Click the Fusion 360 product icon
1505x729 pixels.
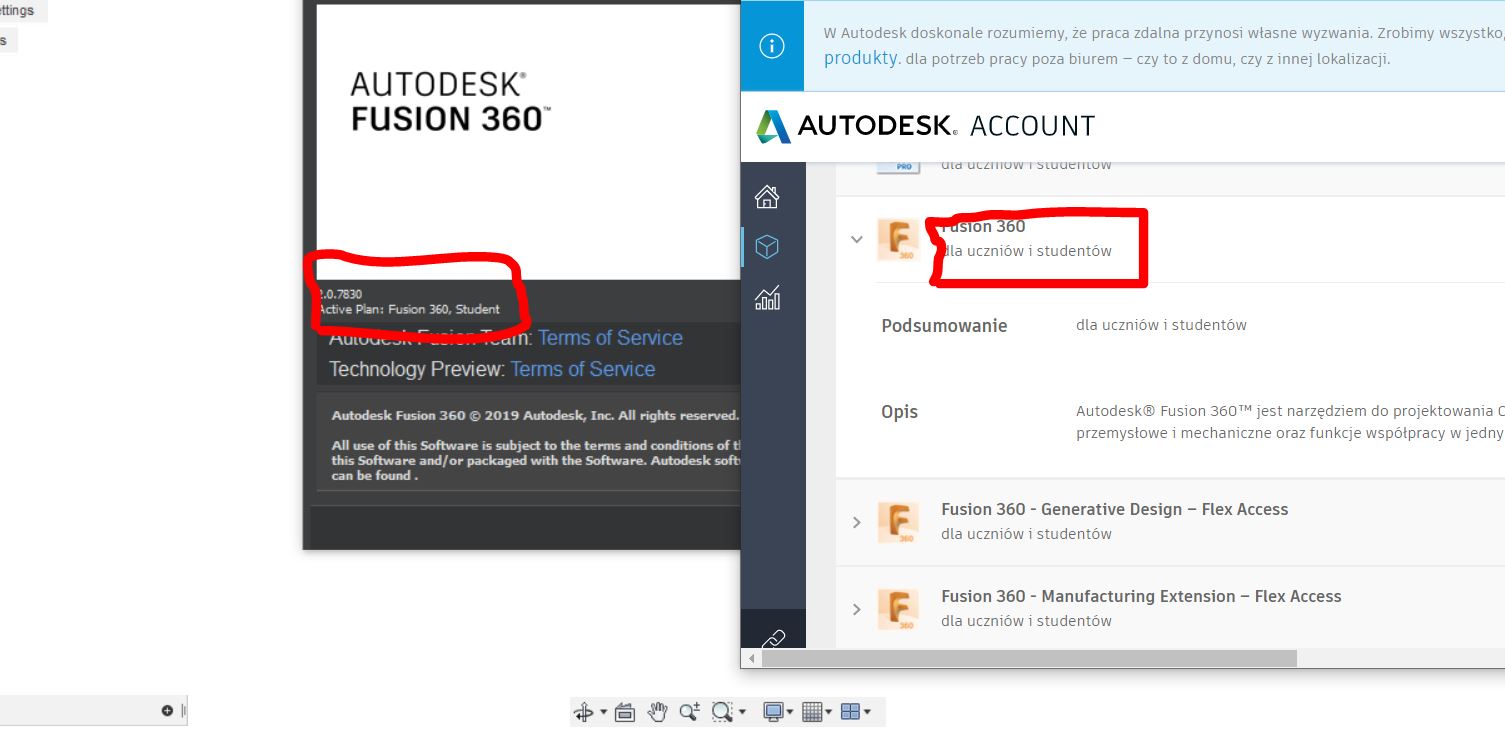click(898, 240)
